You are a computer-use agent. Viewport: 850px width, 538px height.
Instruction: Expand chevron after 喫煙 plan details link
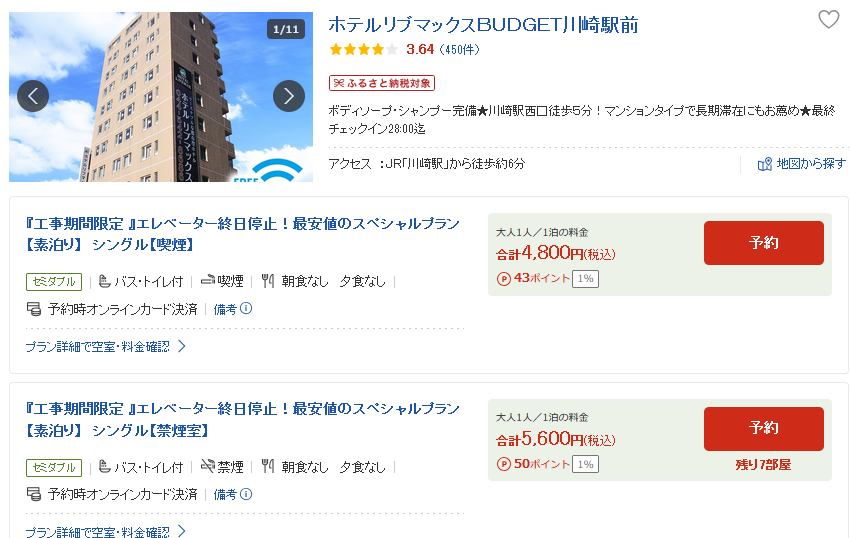(x=182, y=347)
